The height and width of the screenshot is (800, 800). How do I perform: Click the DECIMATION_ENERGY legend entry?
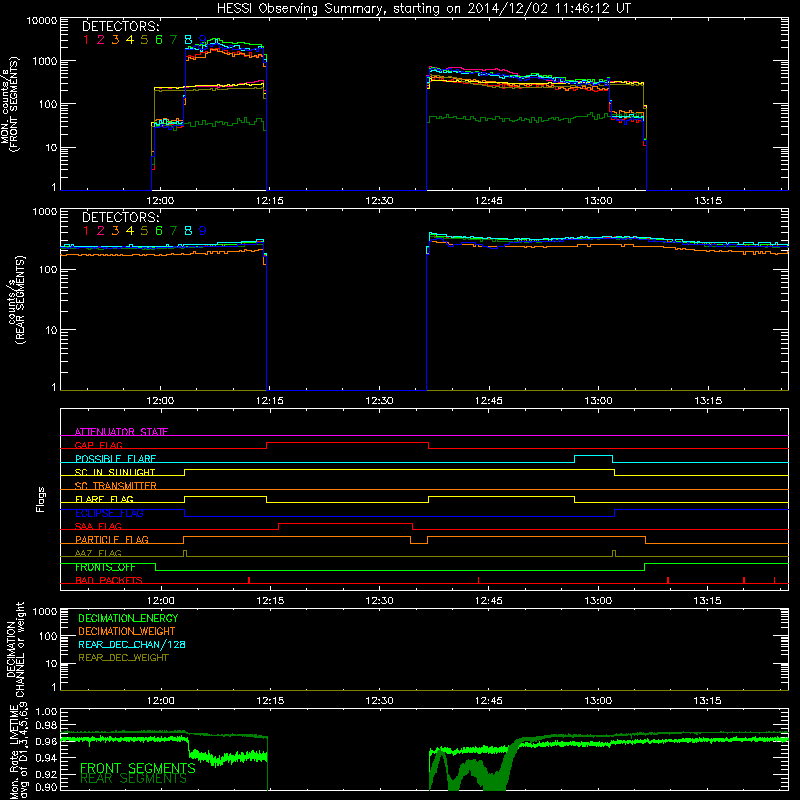tap(128, 618)
